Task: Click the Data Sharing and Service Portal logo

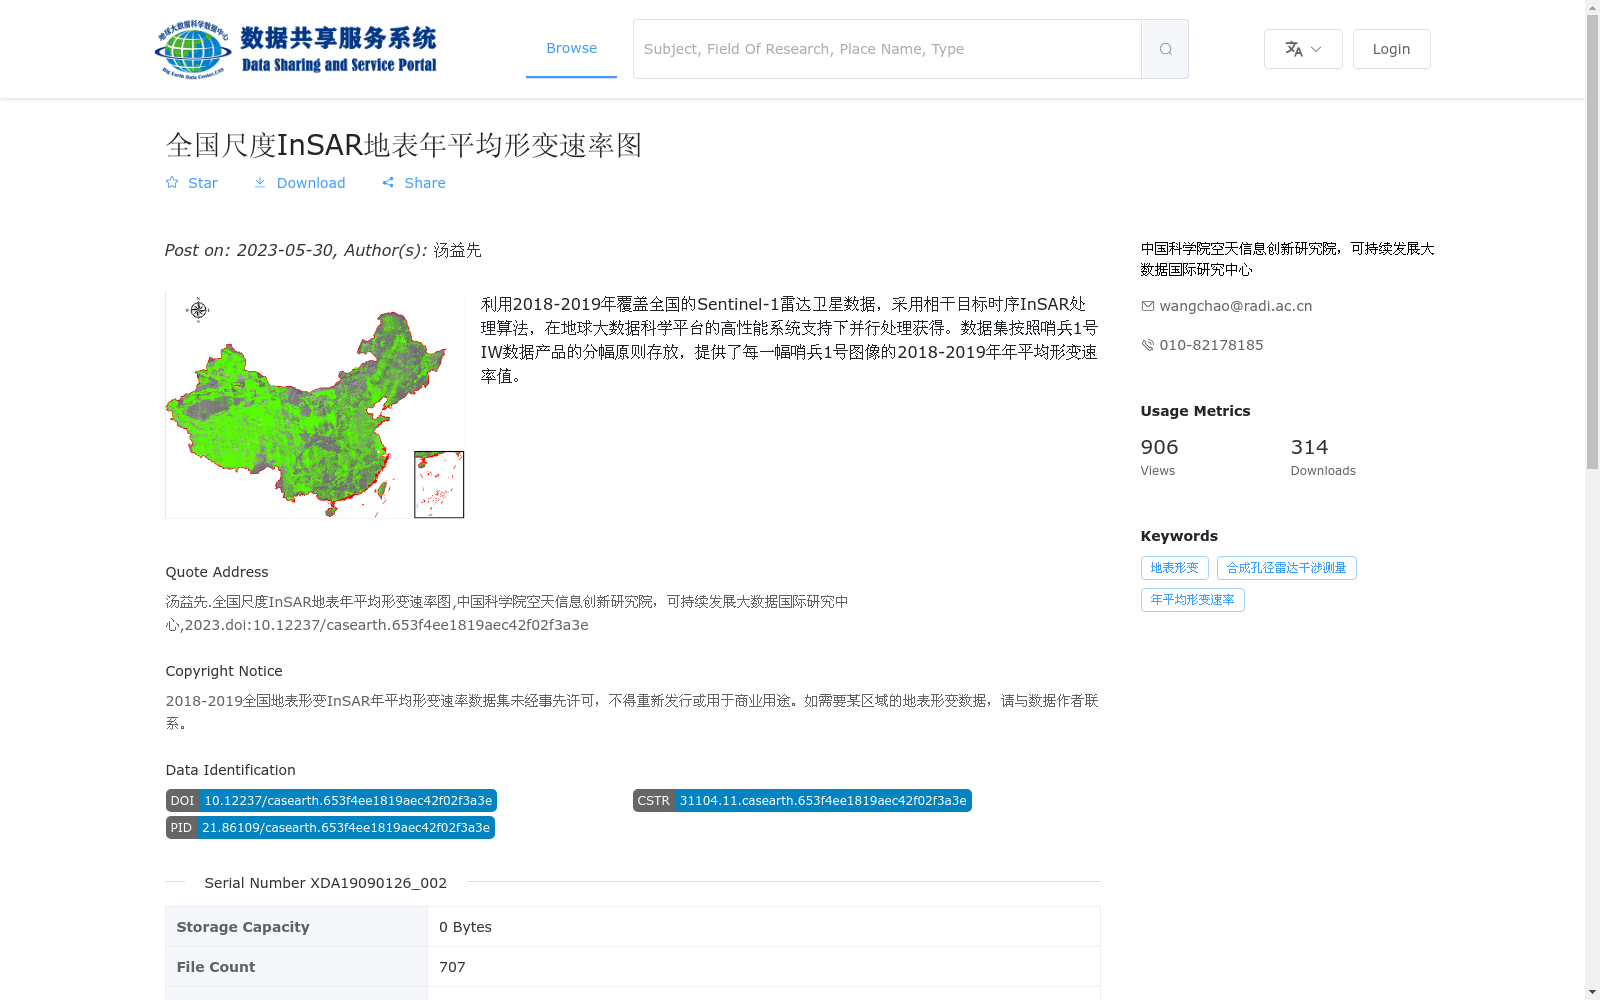Action: [x=296, y=49]
